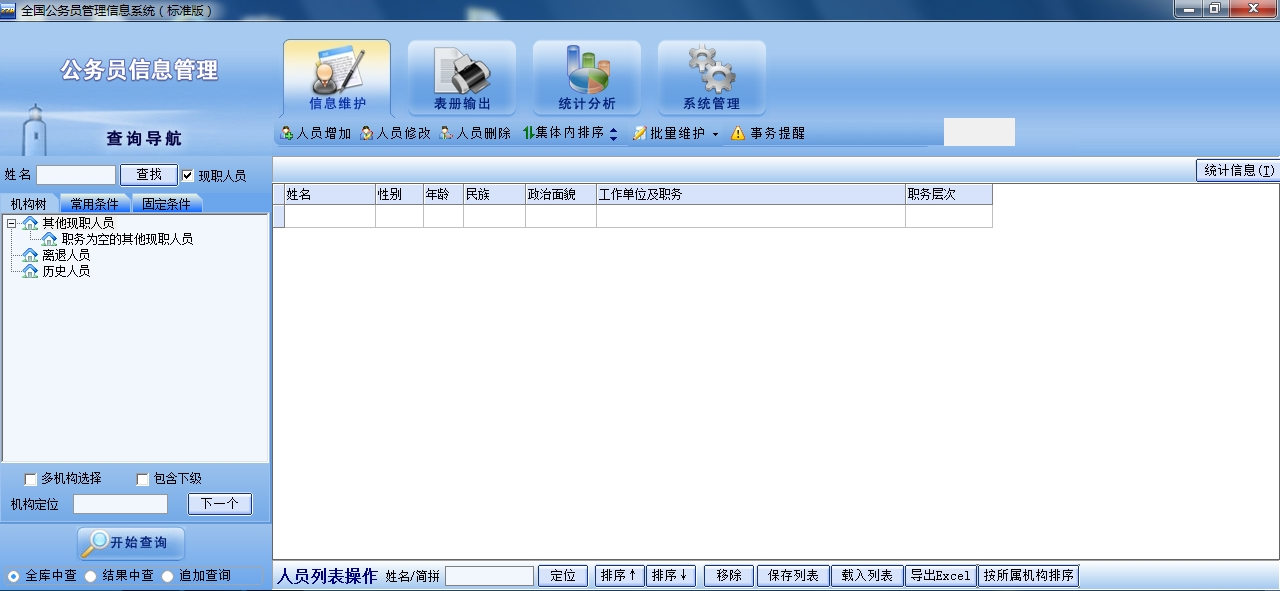Select the 结果中查 radio button
Viewport: 1280px width, 591px height.
click(90, 576)
